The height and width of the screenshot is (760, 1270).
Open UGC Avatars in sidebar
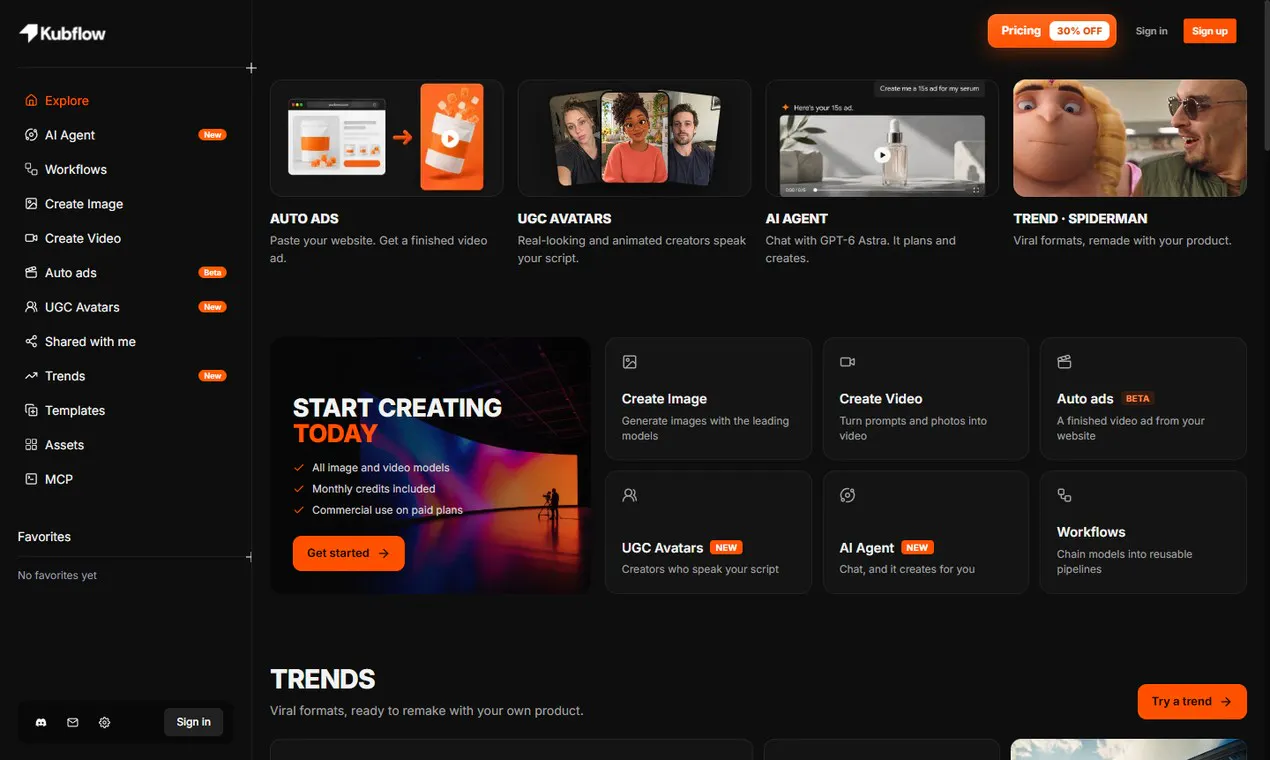pyautogui.click(x=126, y=307)
